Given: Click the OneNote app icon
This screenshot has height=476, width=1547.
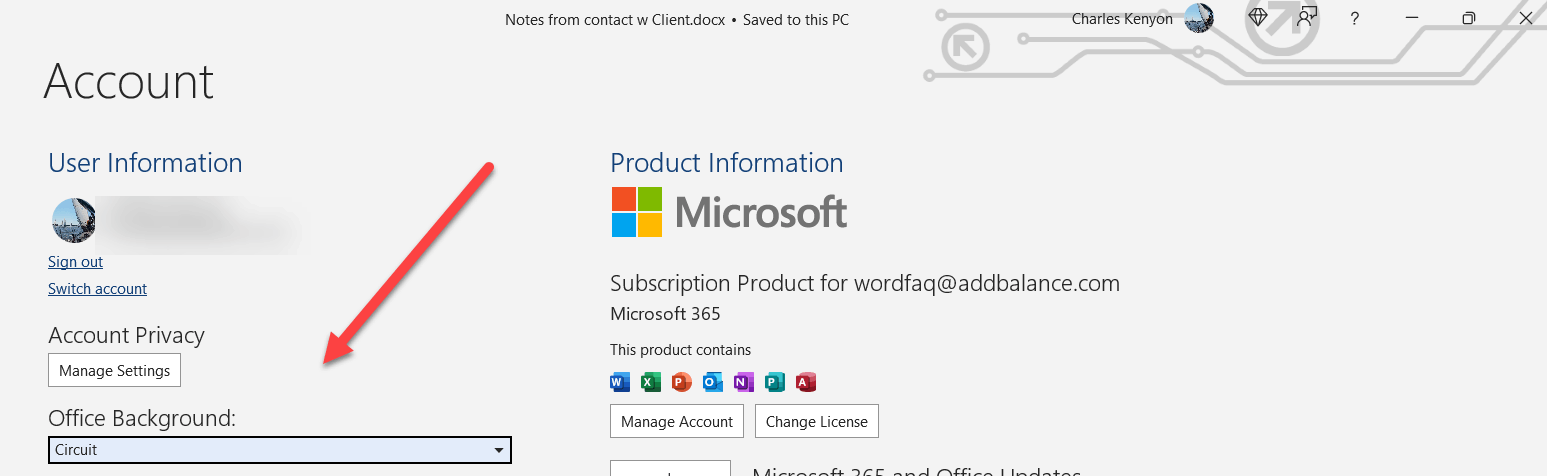Looking at the screenshot, I should tap(744, 381).
